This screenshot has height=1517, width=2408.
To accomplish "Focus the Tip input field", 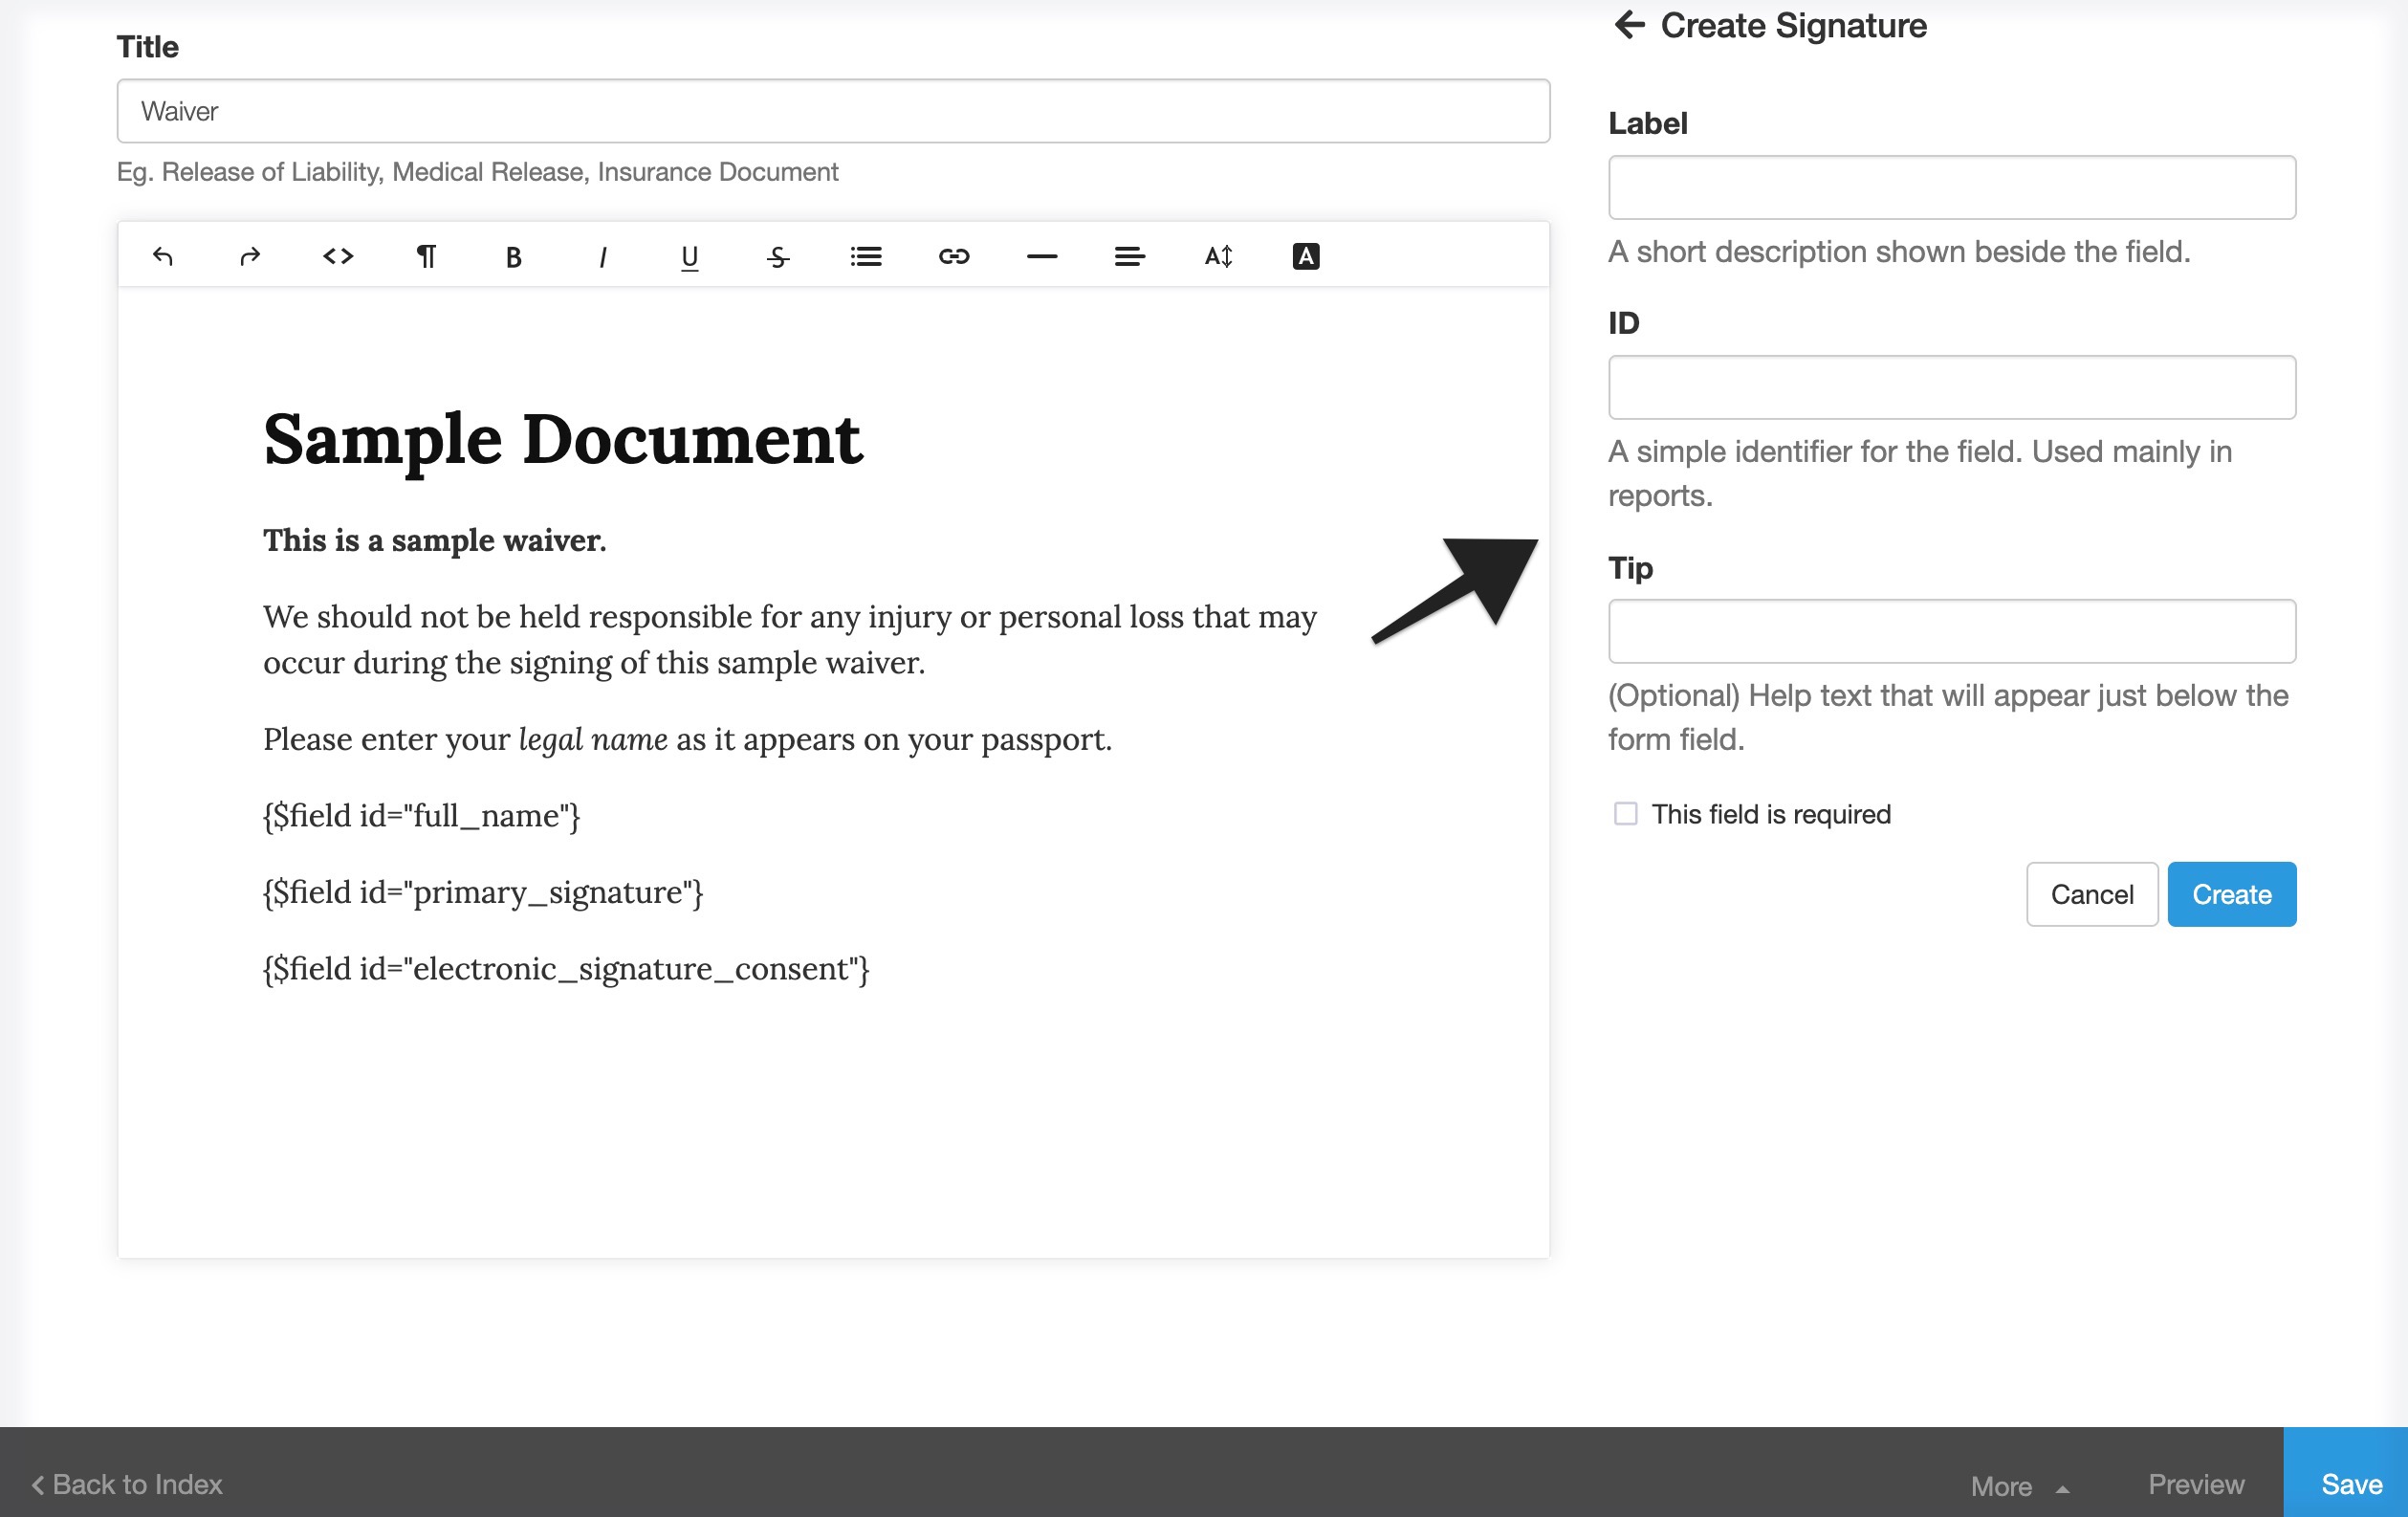I will [1952, 632].
